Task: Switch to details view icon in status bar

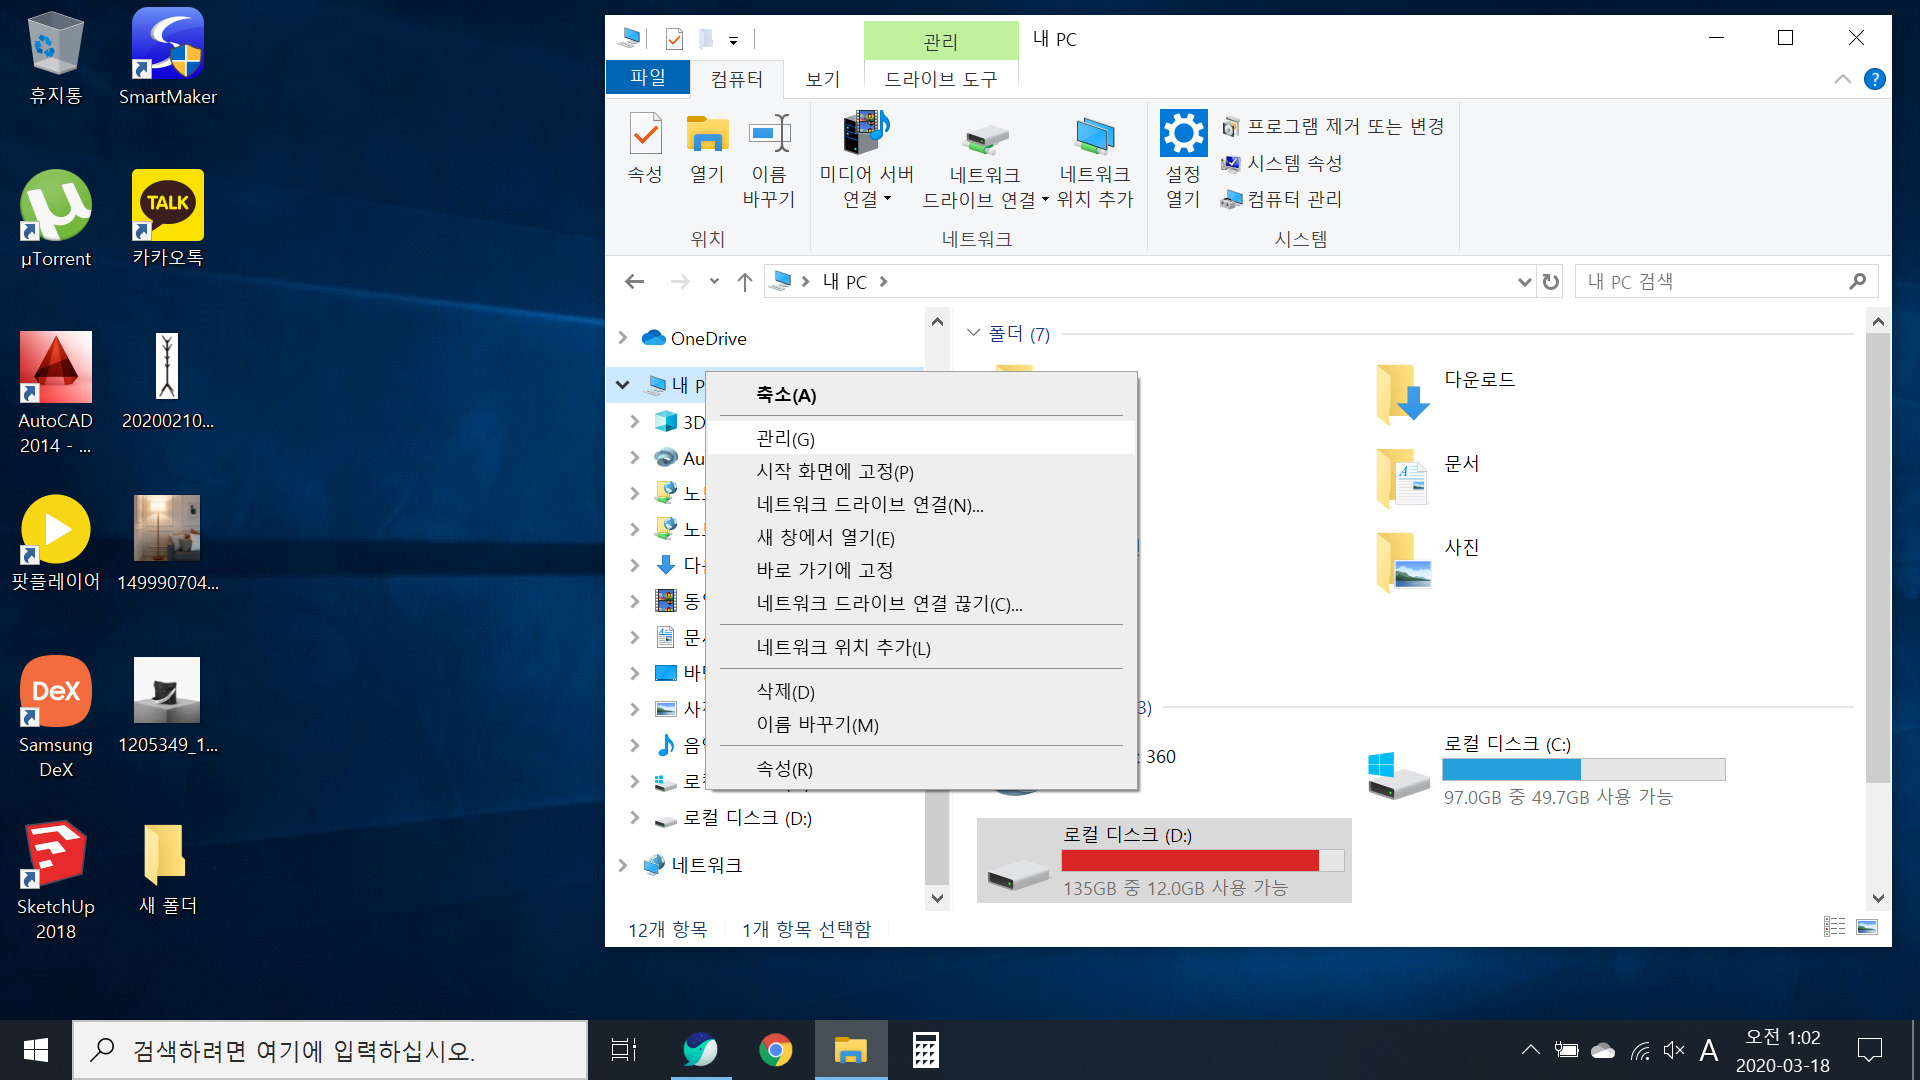Action: coord(1834,927)
